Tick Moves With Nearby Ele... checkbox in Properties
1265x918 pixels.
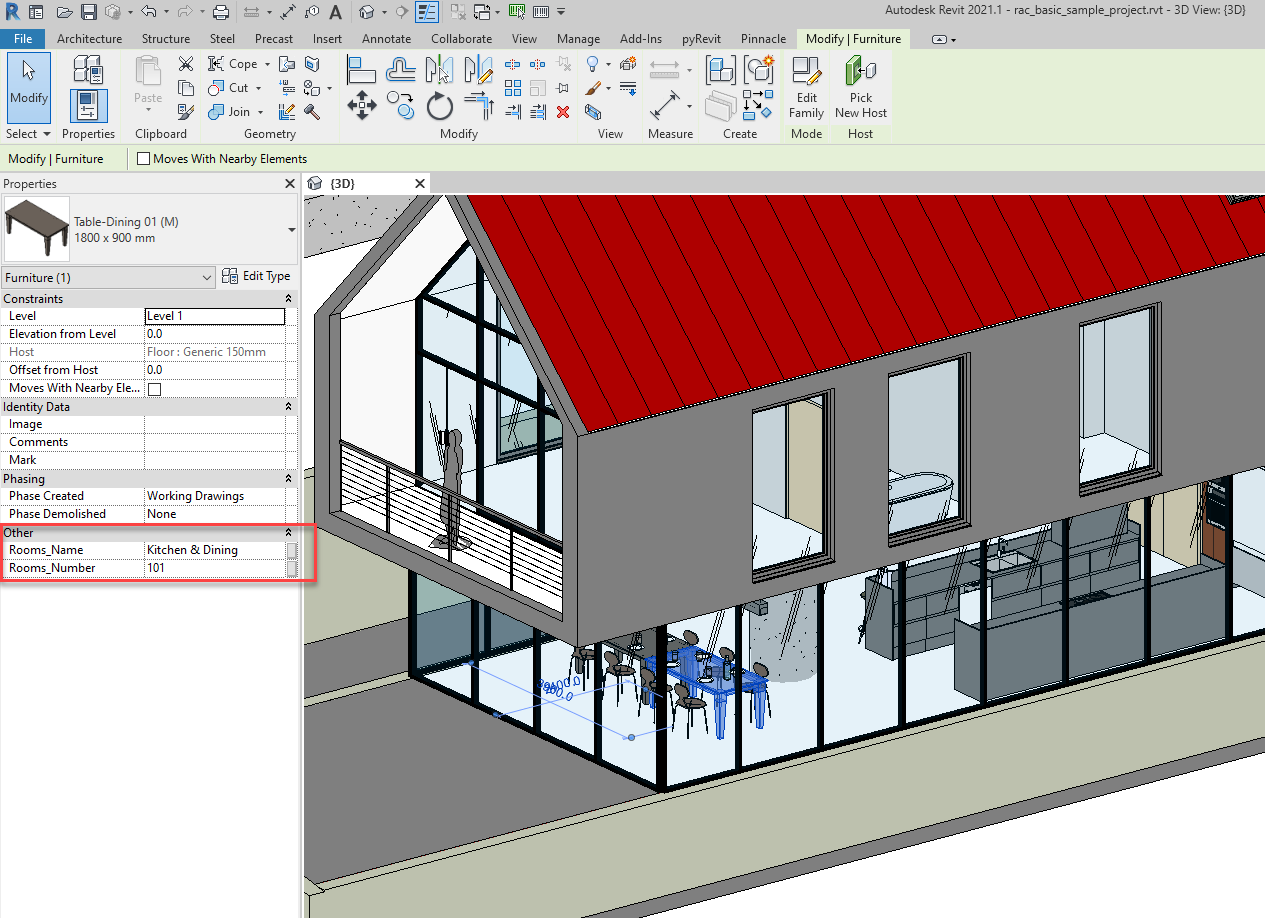pyautogui.click(x=154, y=389)
